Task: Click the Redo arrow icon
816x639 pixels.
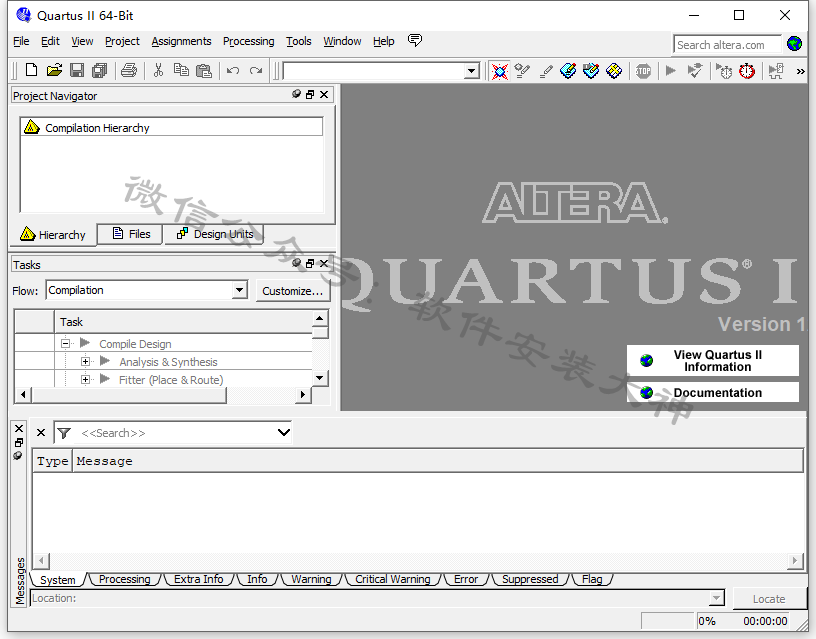Action: [256, 70]
